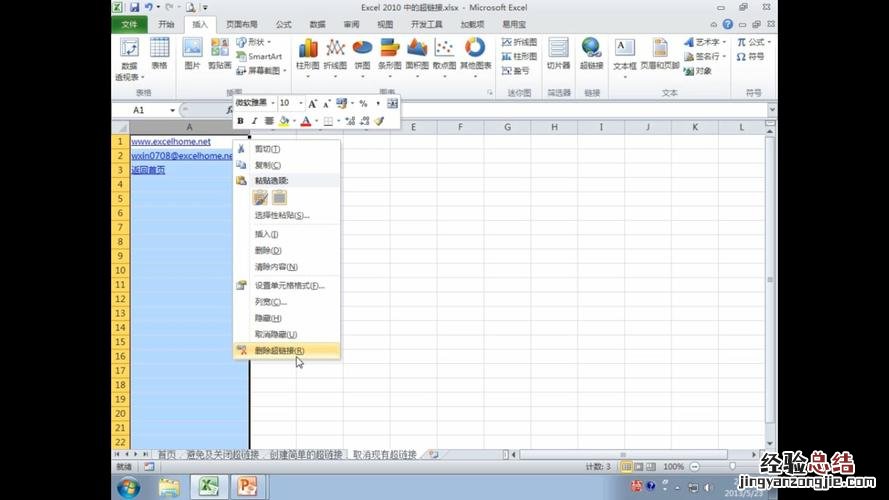Screen dimensions: 889x500
Task: Expand the Name Box dropdown
Action: [172, 110]
